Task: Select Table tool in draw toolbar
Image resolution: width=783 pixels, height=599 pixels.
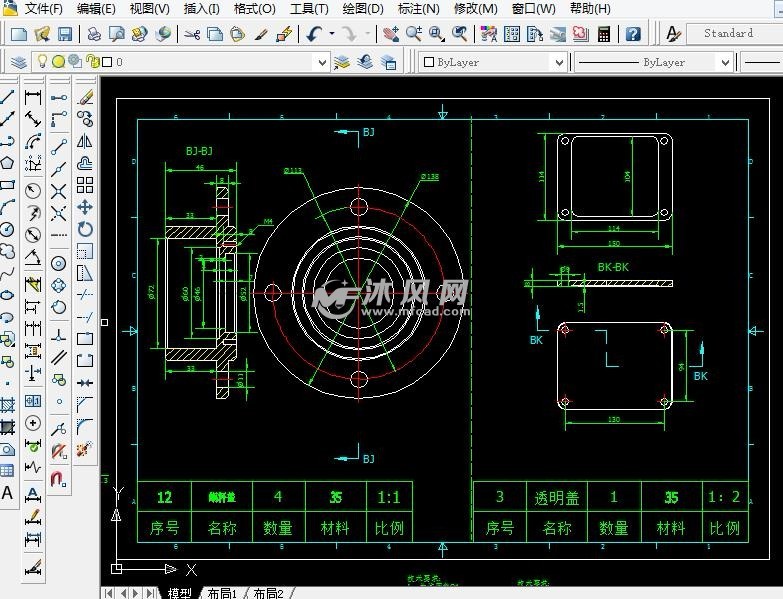Action: tap(7, 470)
